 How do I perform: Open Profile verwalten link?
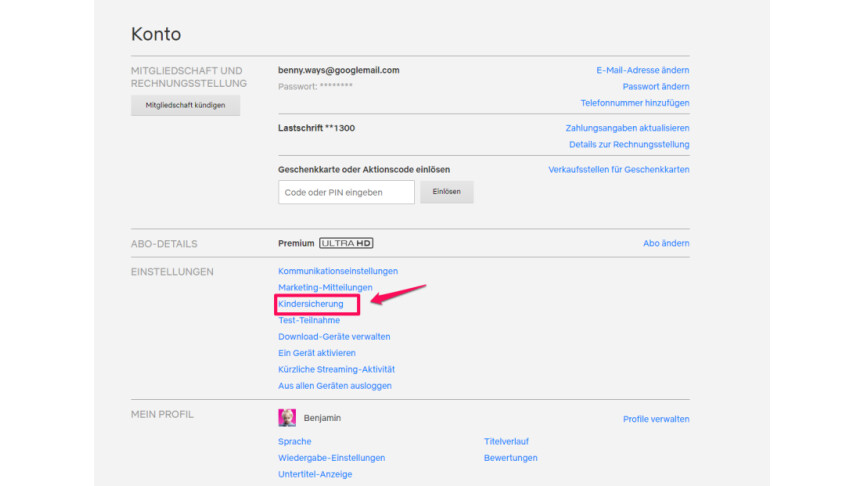click(655, 419)
